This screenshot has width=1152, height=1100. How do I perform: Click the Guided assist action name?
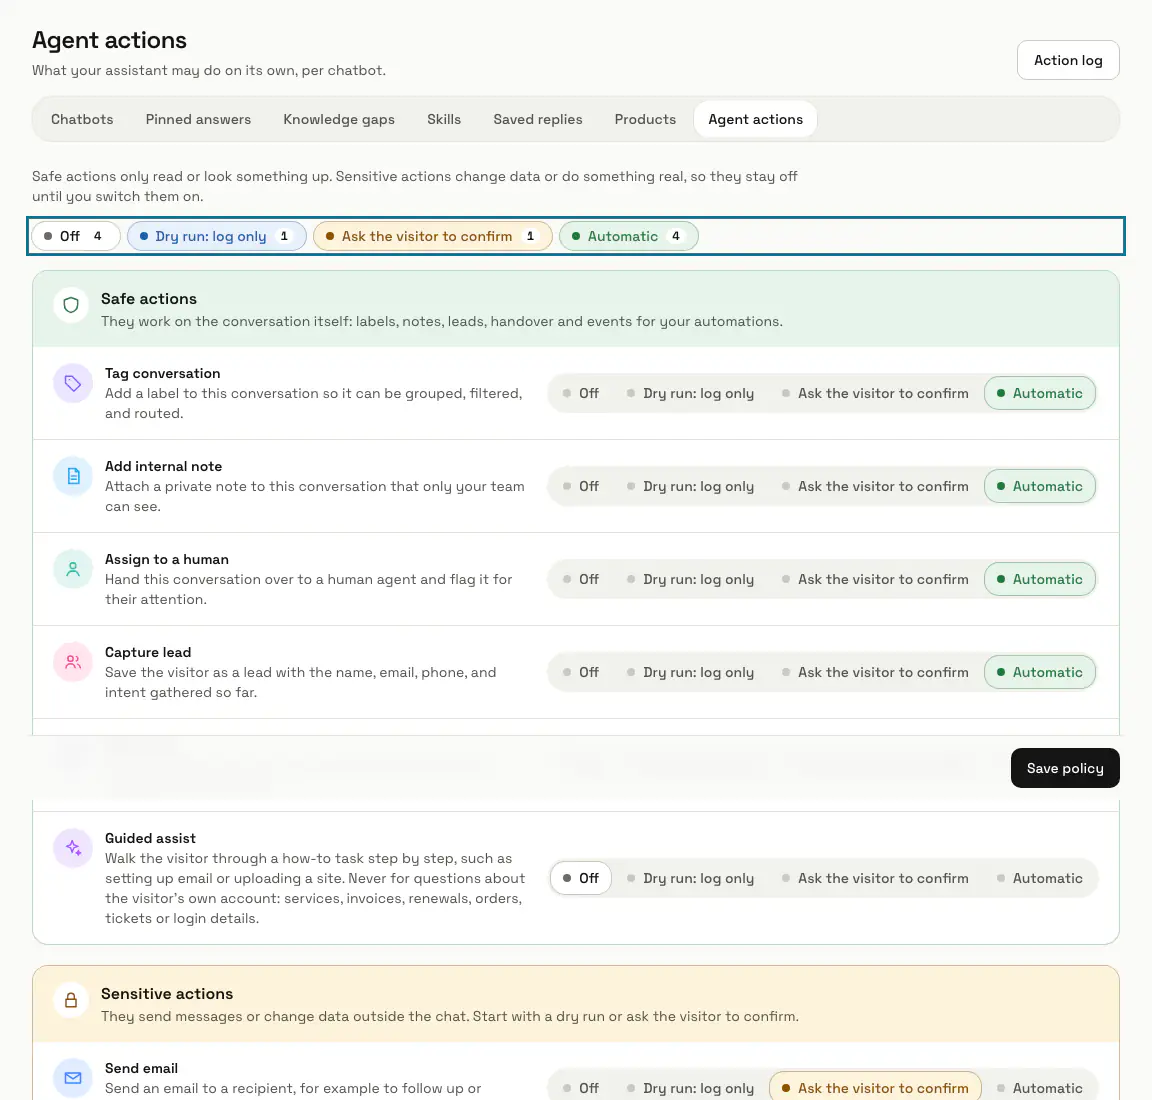coord(150,838)
